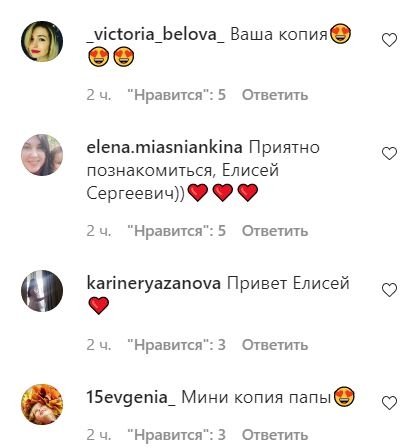Reply to _victoria_belova_ via Ответить
The height and width of the screenshot is (448, 413).
pos(275,95)
